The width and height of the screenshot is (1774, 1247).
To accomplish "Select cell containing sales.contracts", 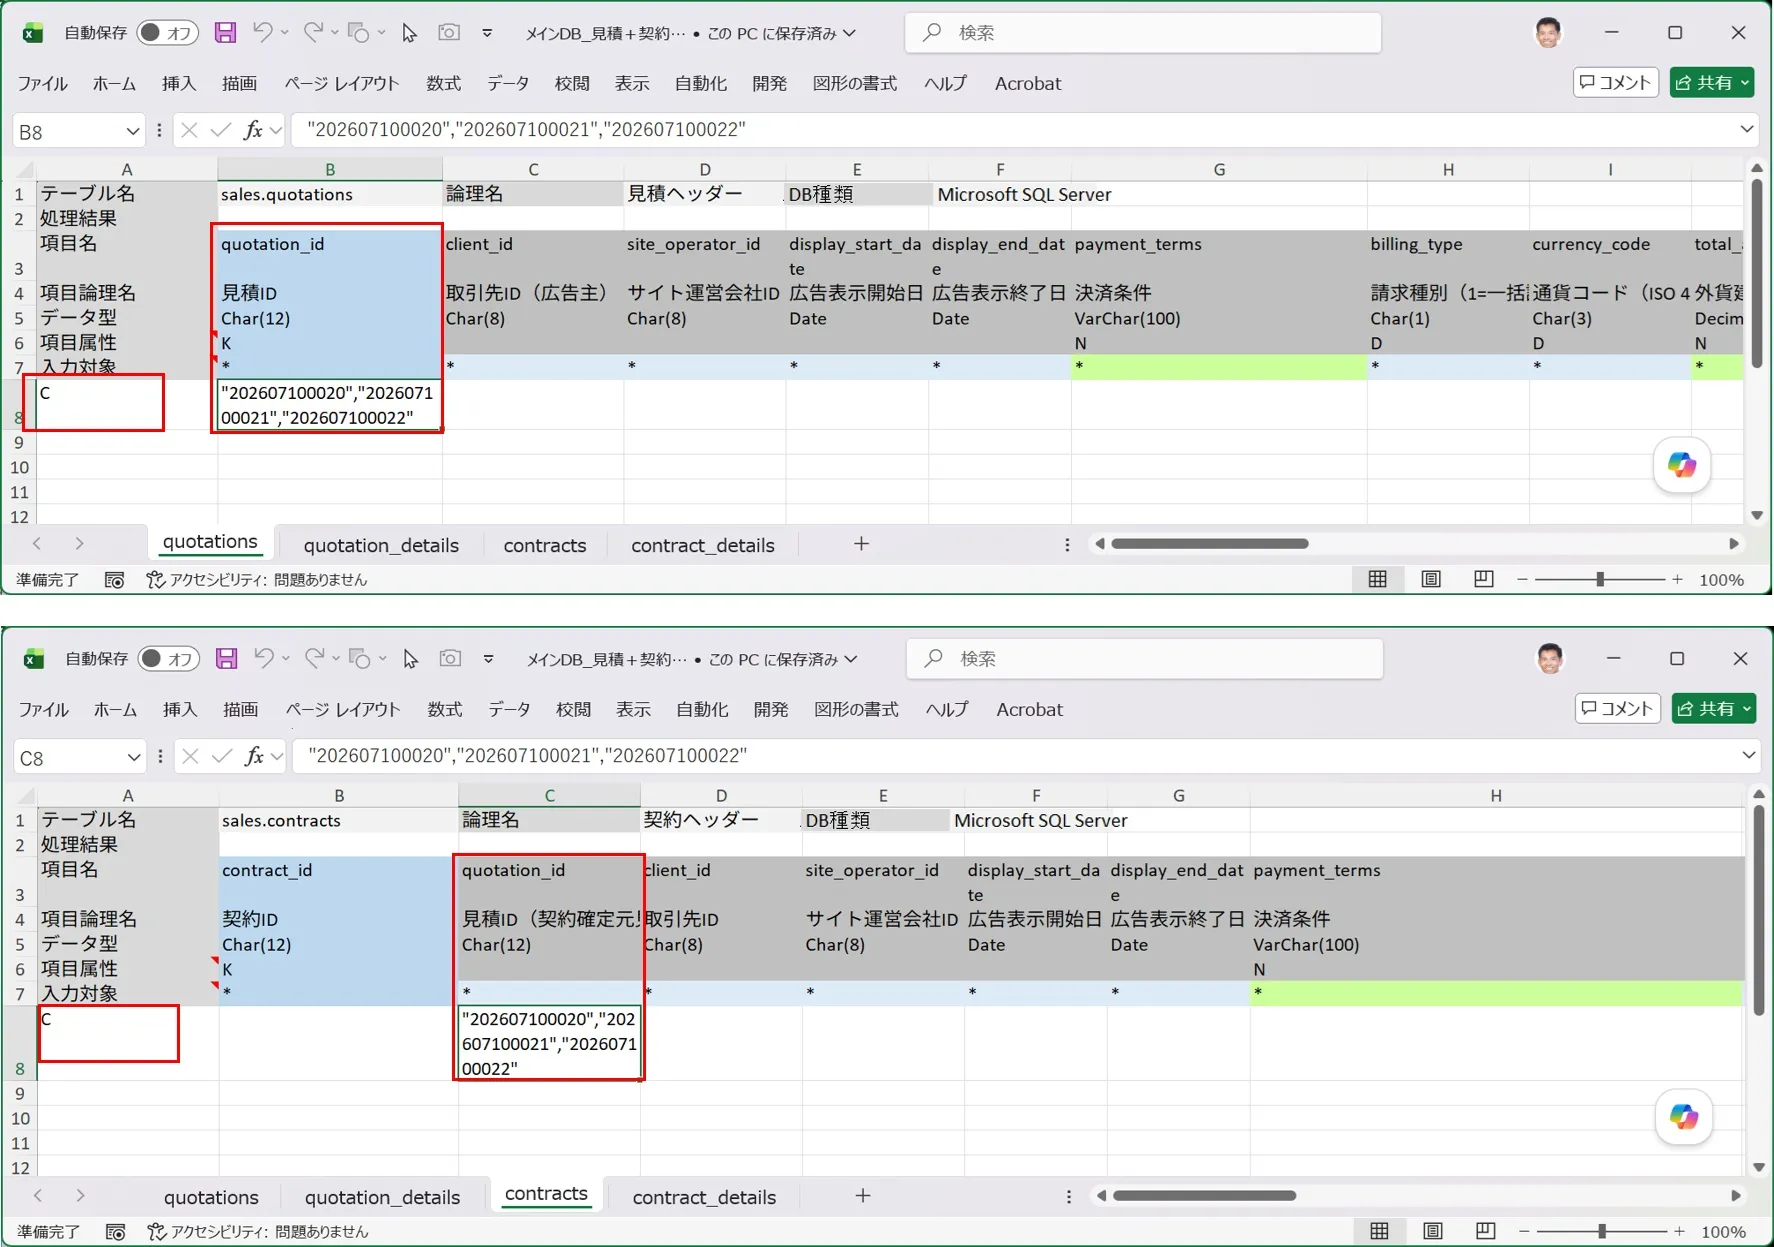I will coord(339,820).
